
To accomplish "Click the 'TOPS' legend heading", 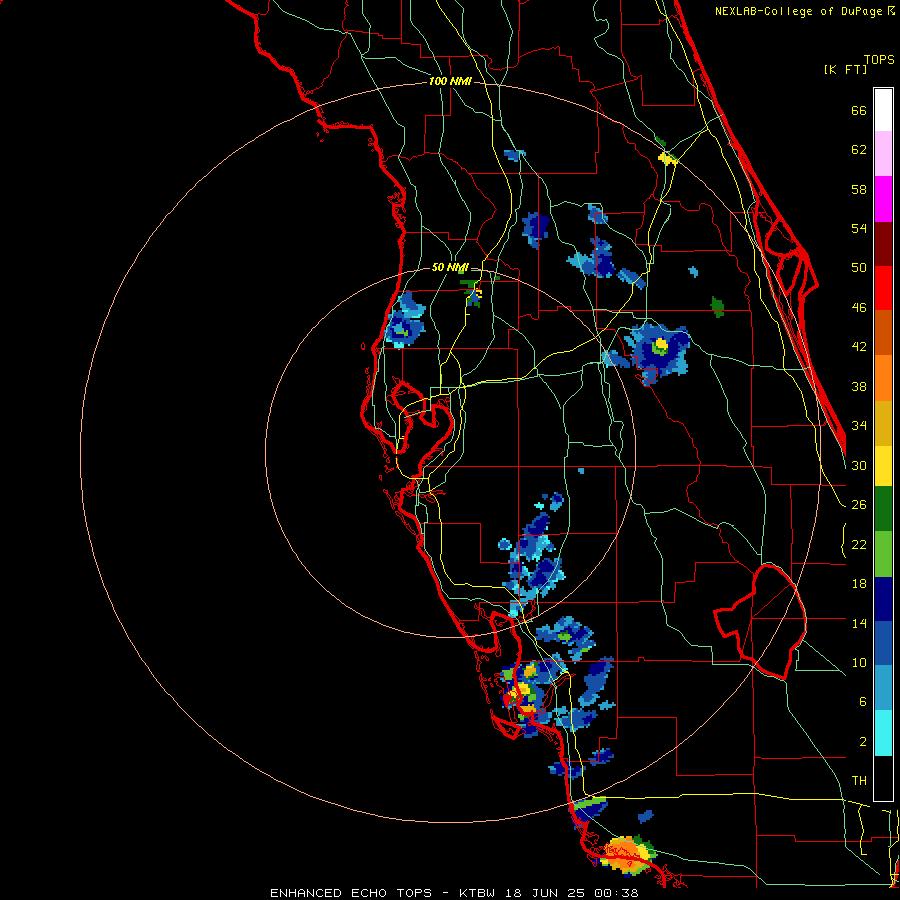I will point(879,60).
